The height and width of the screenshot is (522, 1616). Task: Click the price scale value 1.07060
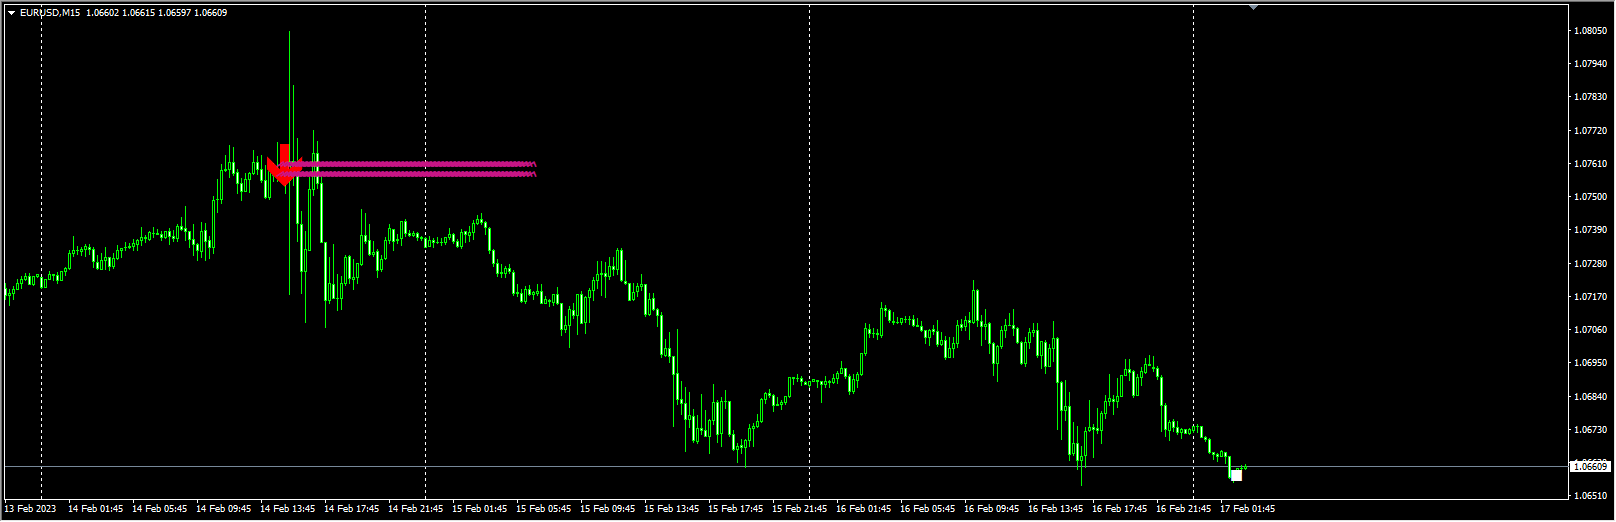pos(1590,330)
